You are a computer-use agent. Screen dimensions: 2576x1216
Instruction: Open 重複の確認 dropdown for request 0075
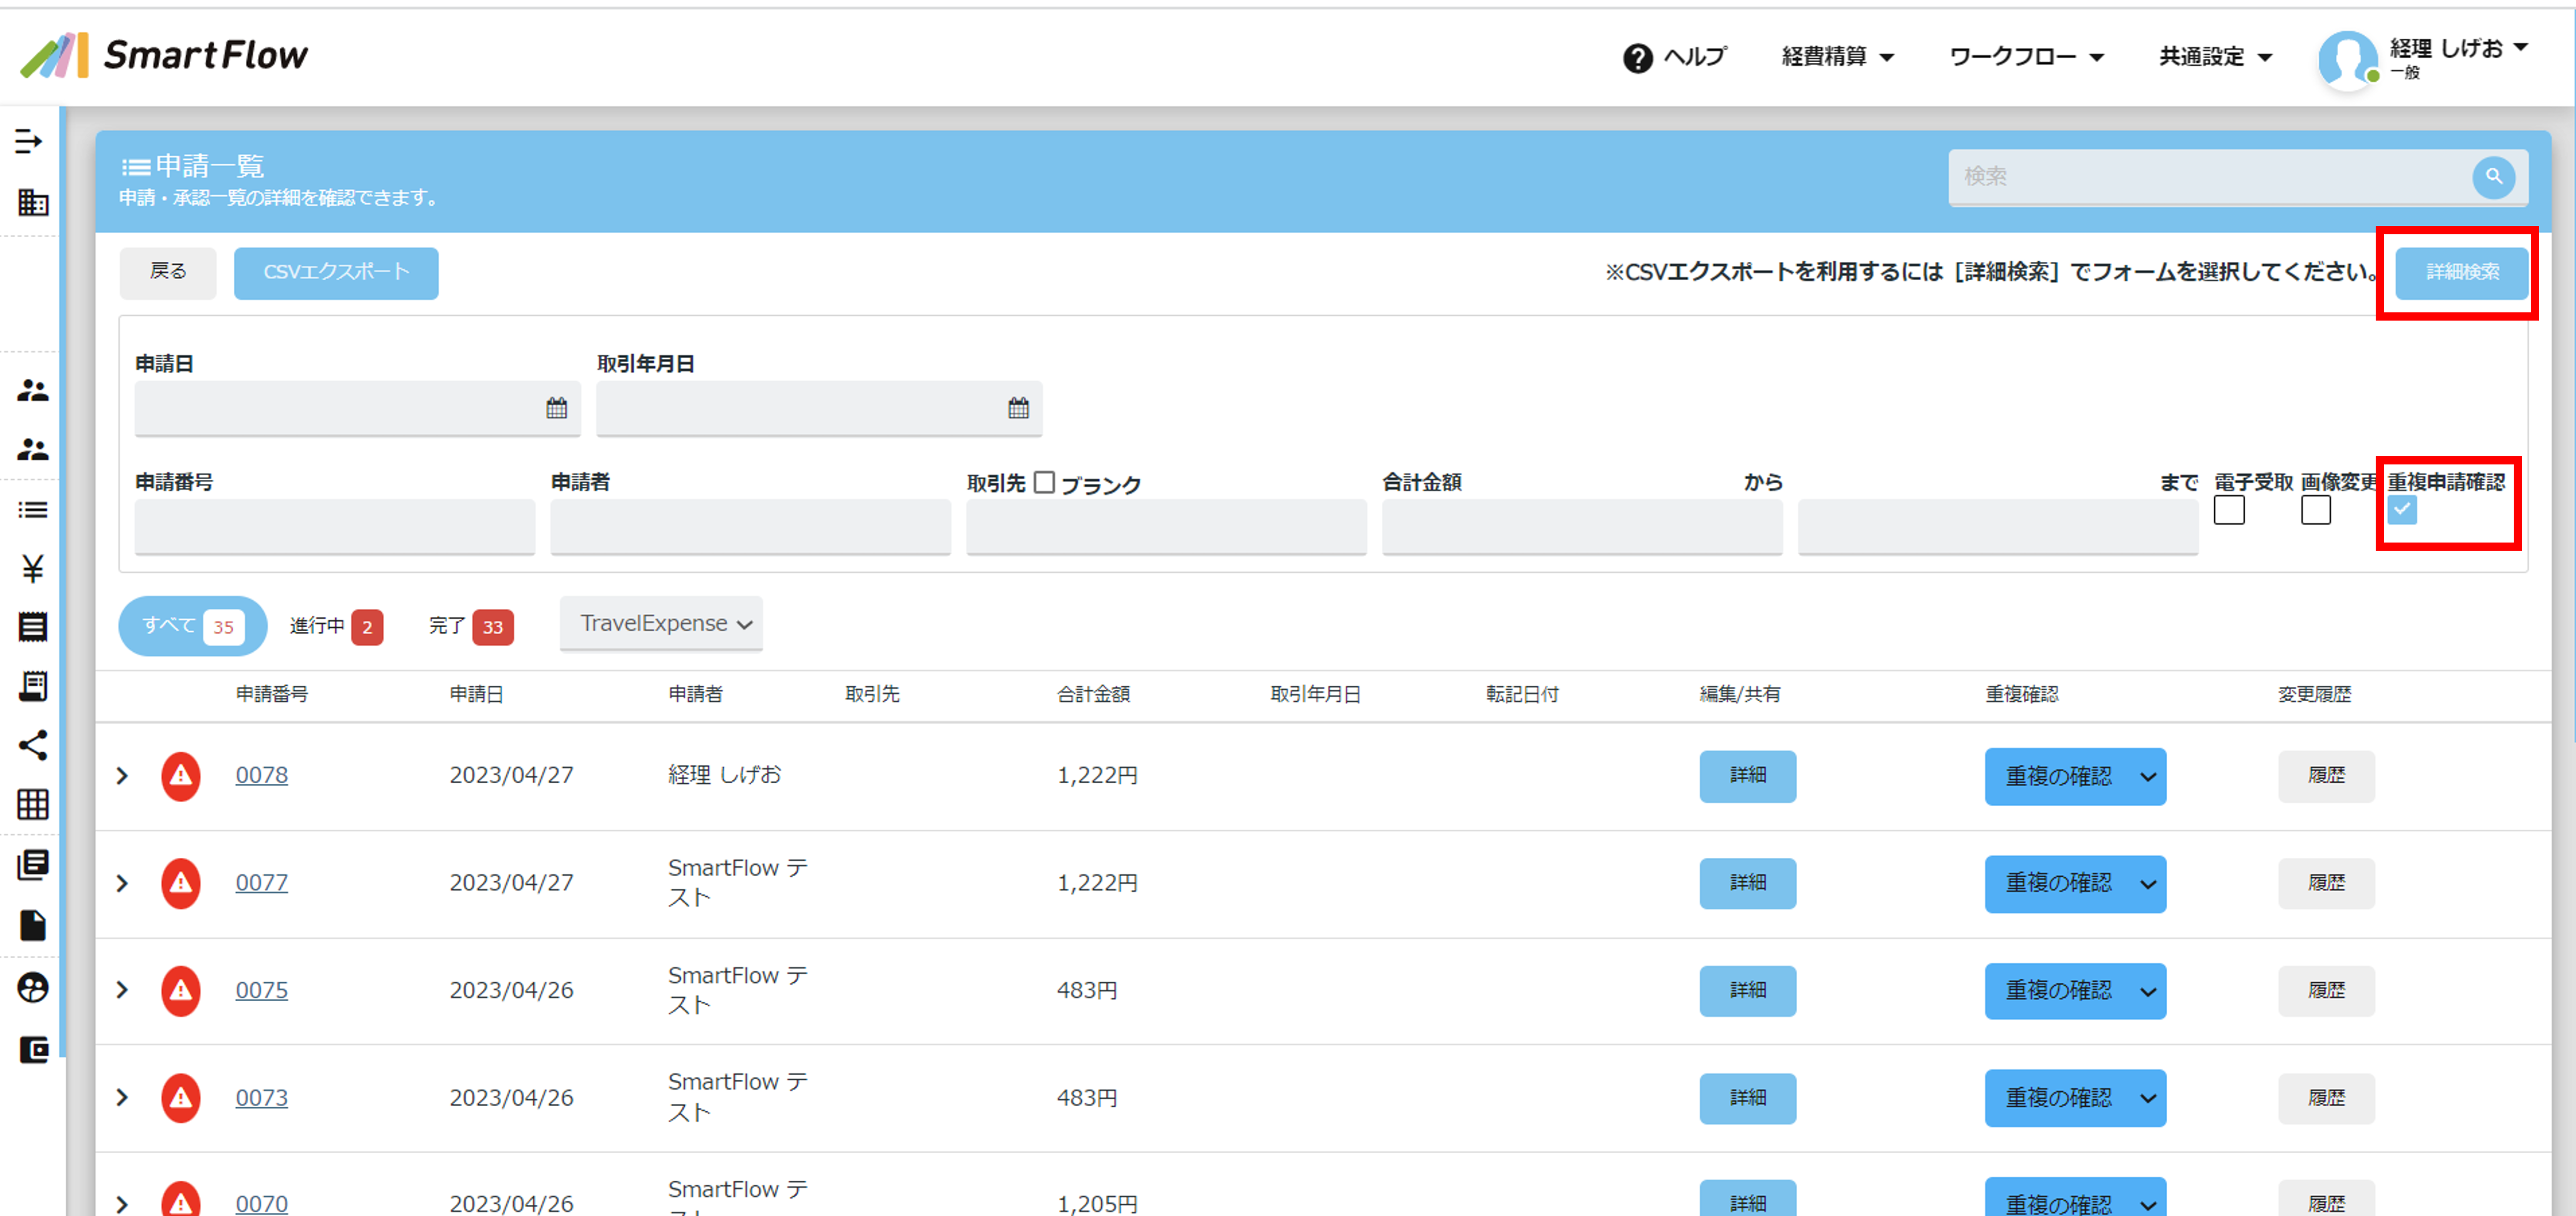[x=2075, y=991]
